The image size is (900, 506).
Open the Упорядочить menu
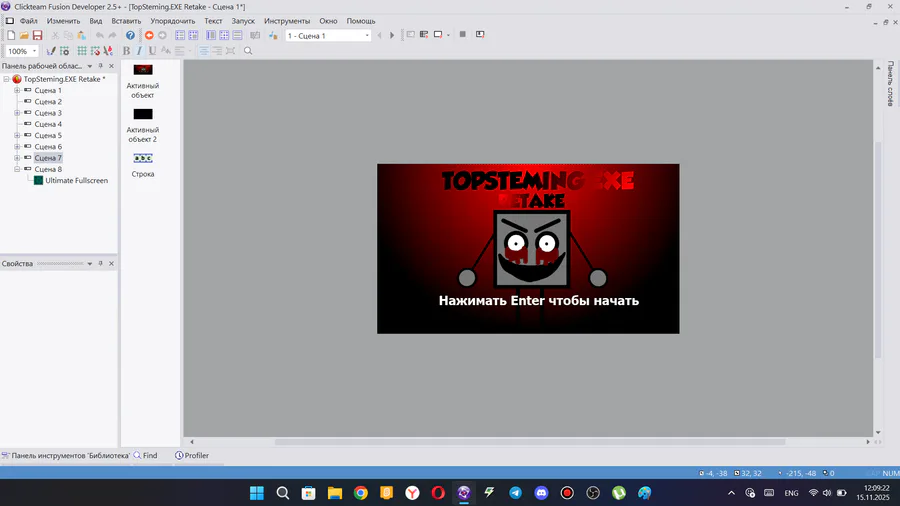pyautogui.click(x=173, y=21)
